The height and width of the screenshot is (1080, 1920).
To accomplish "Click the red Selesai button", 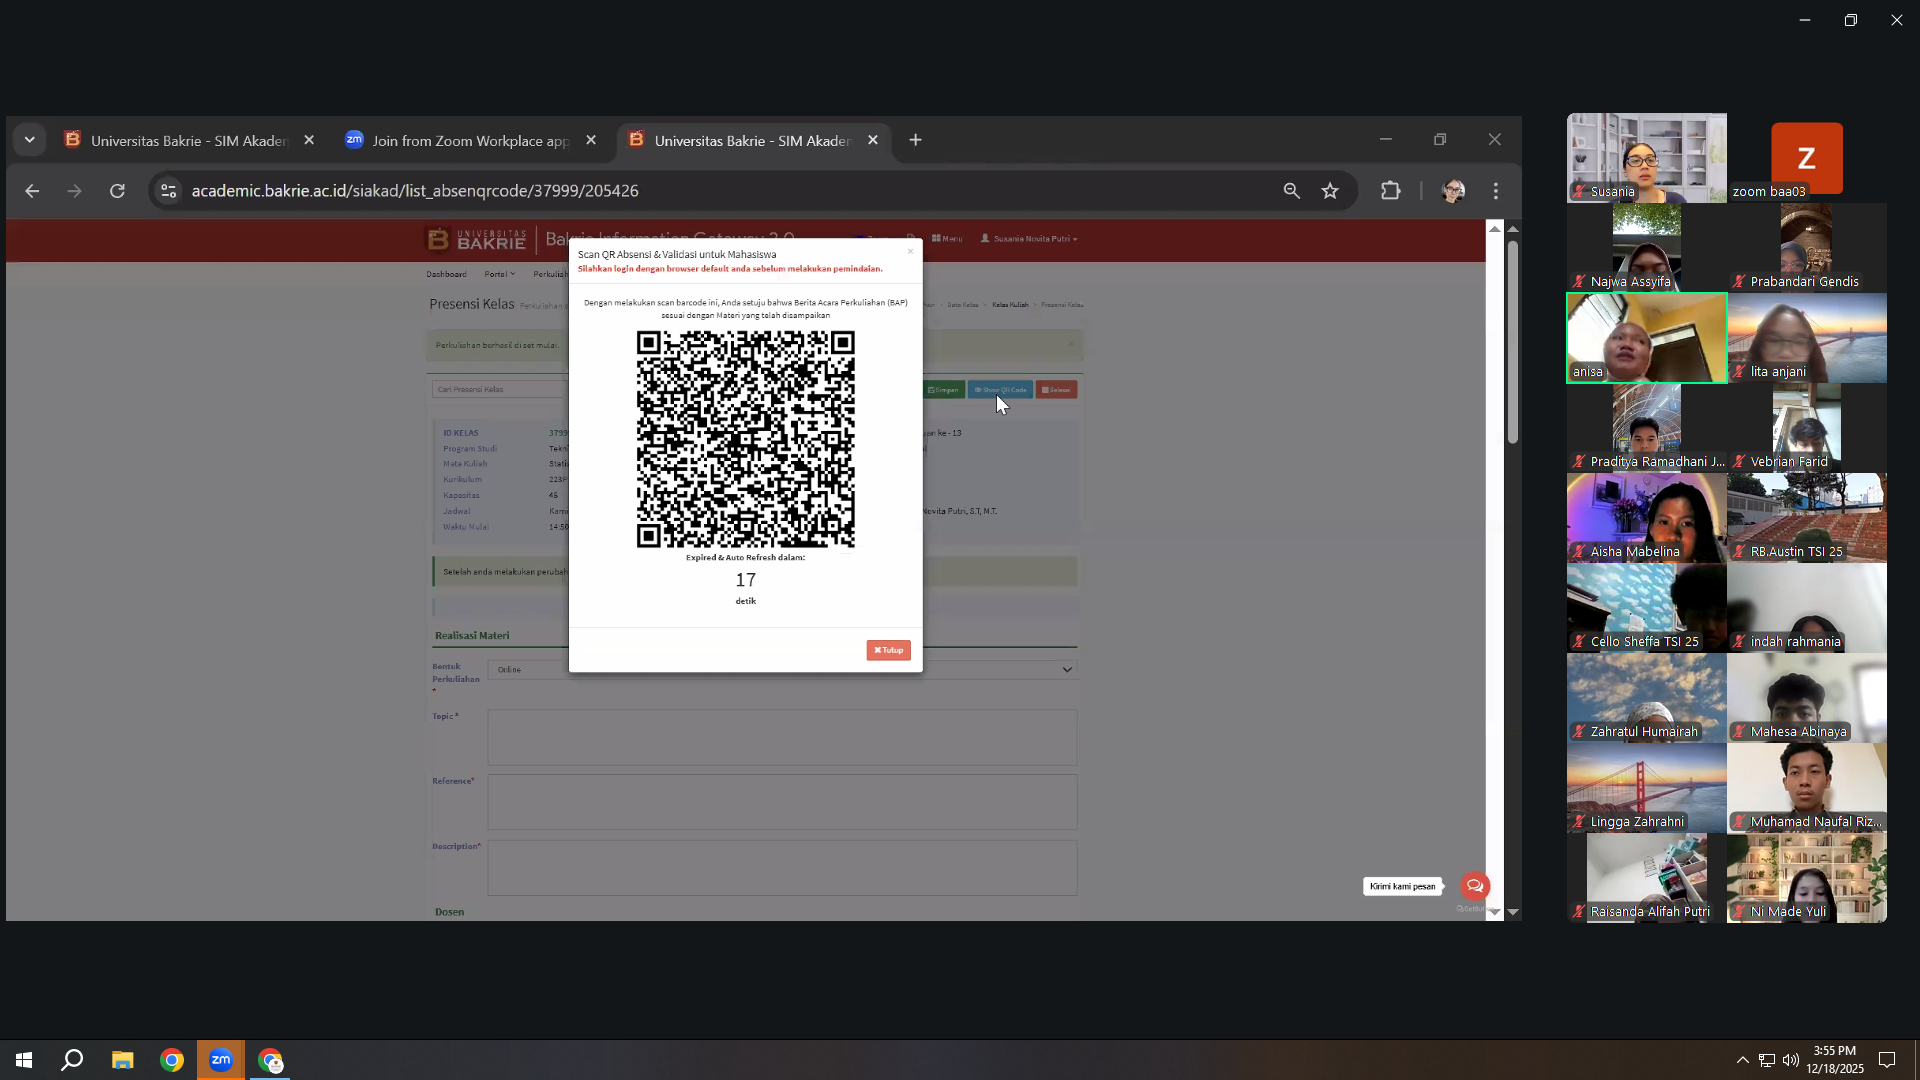I will coord(1056,390).
